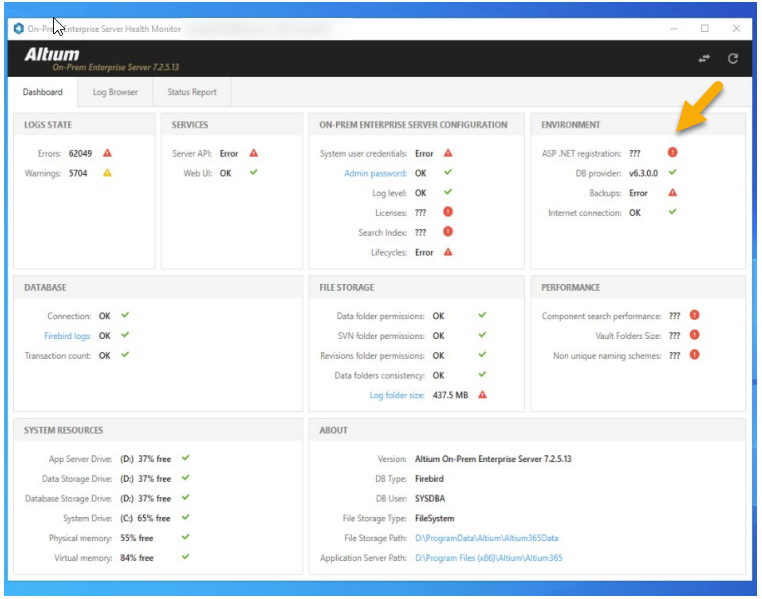Click the warning triangle beside Log folder size
The image size is (762, 599).
pyautogui.click(x=482, y=395)
